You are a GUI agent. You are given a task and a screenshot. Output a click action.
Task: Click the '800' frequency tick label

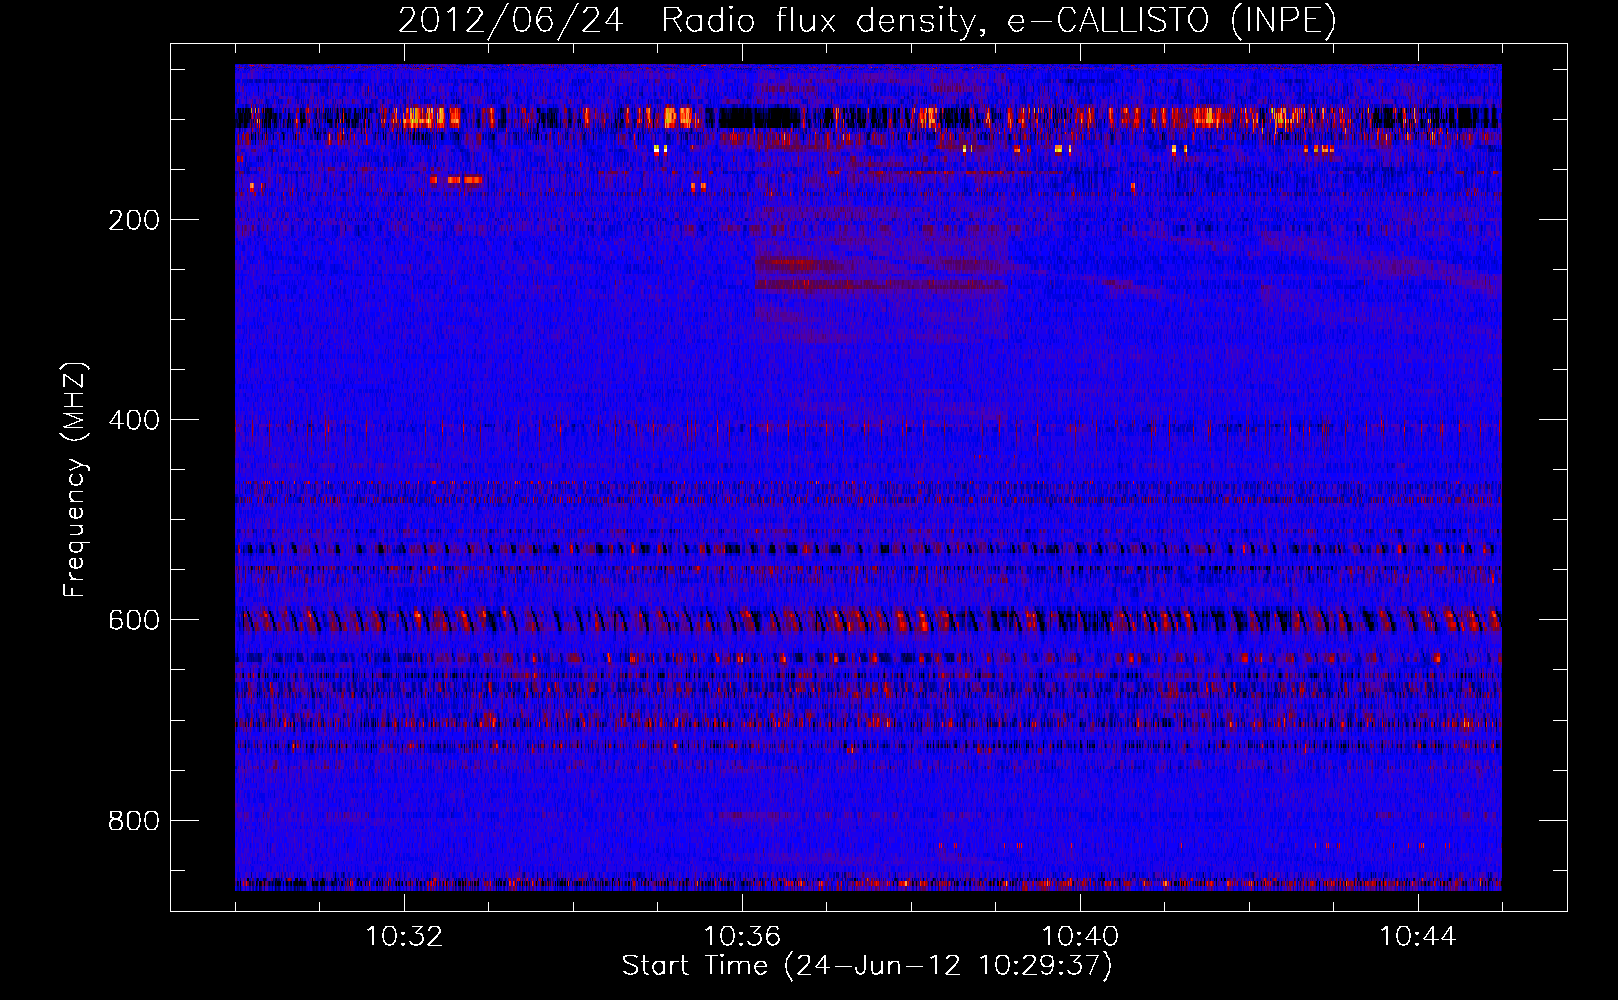(x=134, y=821)
